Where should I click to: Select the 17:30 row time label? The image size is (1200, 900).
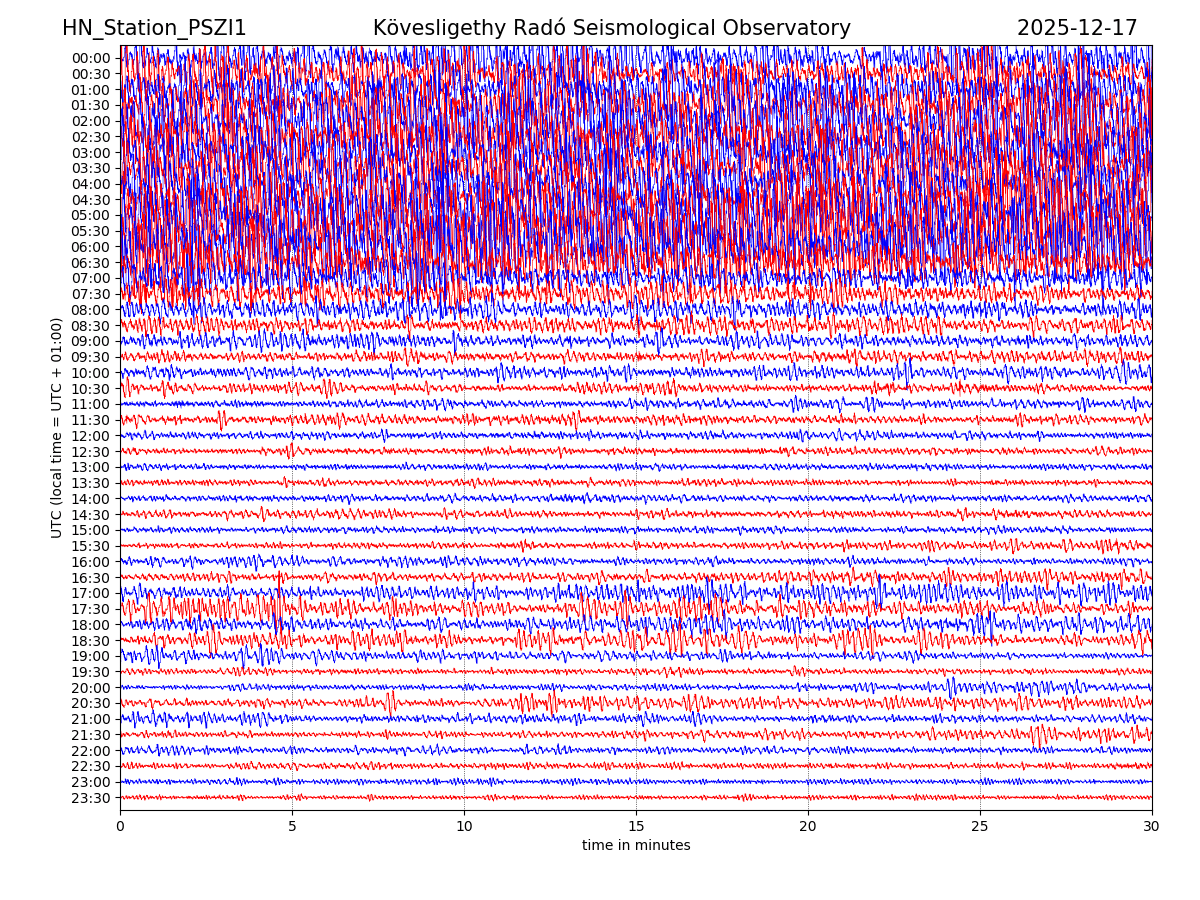pos(90,609)
